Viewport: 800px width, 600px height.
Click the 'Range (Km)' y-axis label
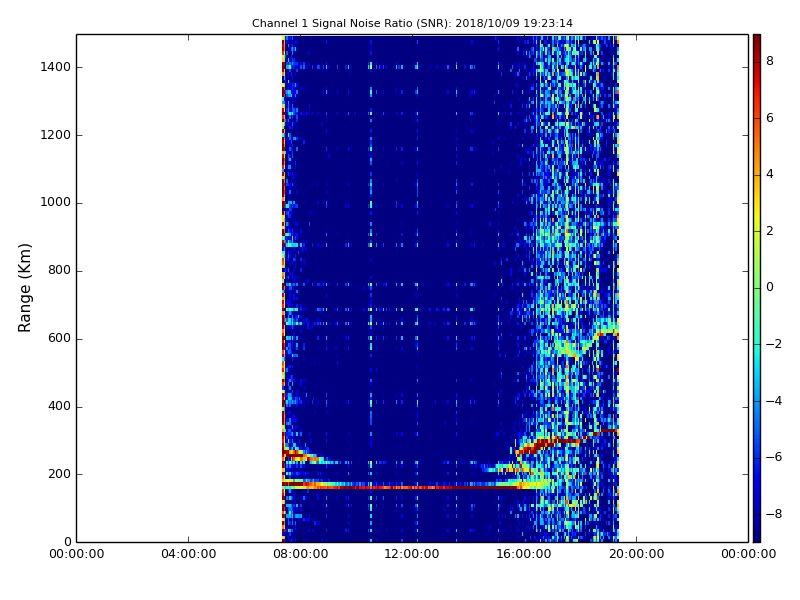click(x=24, y=288)
